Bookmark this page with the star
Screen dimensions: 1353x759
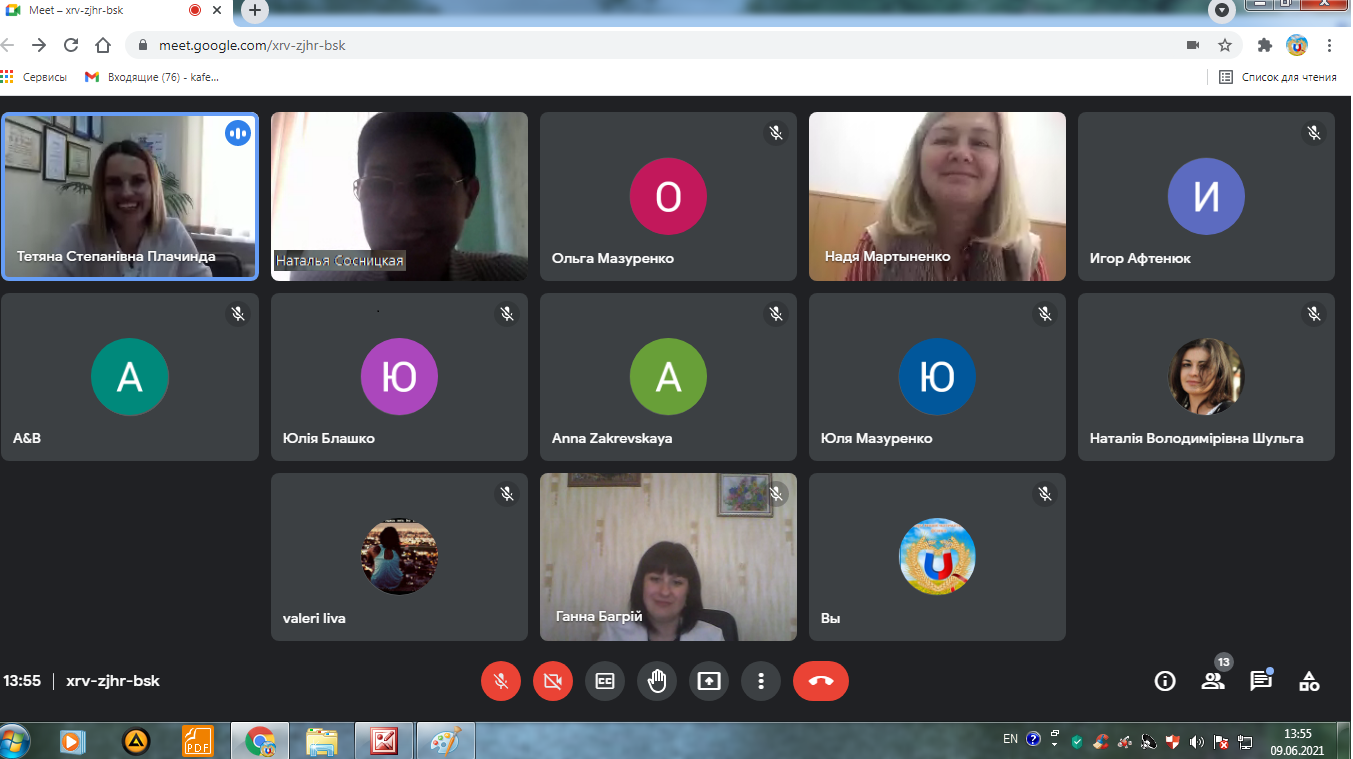pos(1225,45)
